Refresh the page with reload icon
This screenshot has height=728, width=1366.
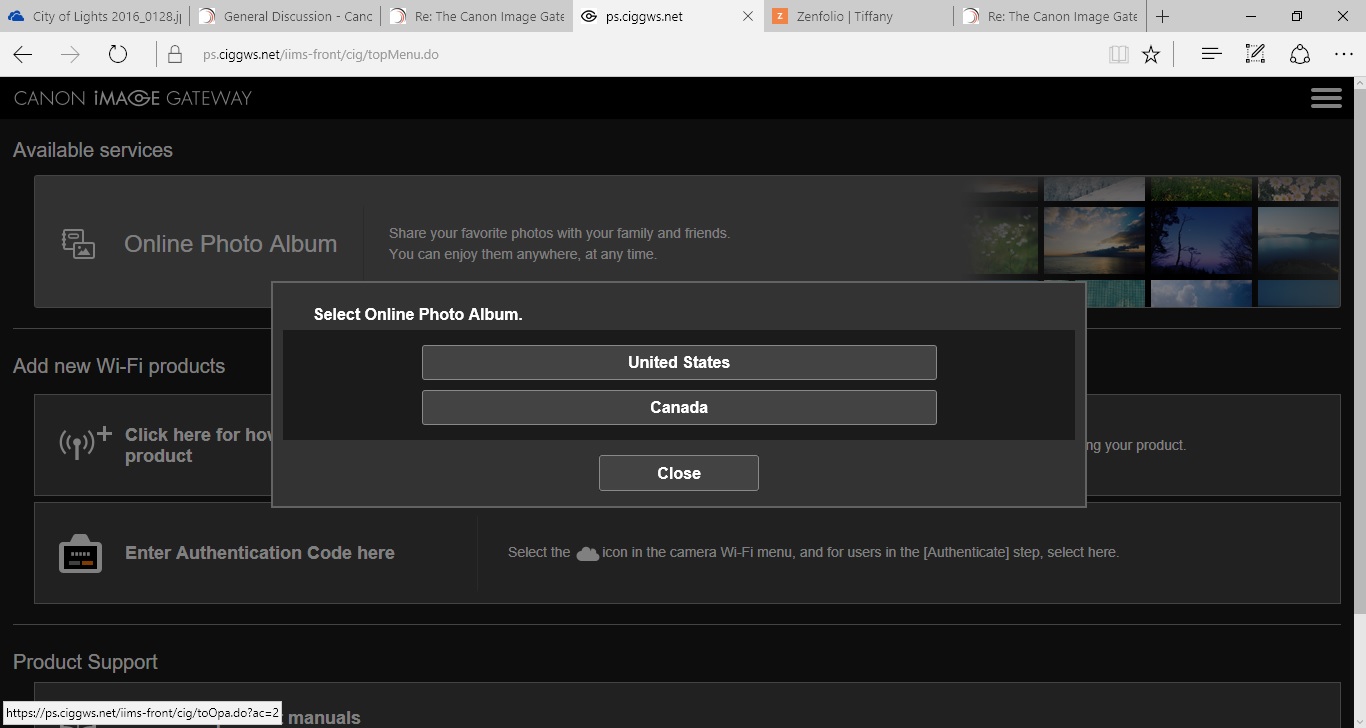pyautogui.click(x=118, y=55)
